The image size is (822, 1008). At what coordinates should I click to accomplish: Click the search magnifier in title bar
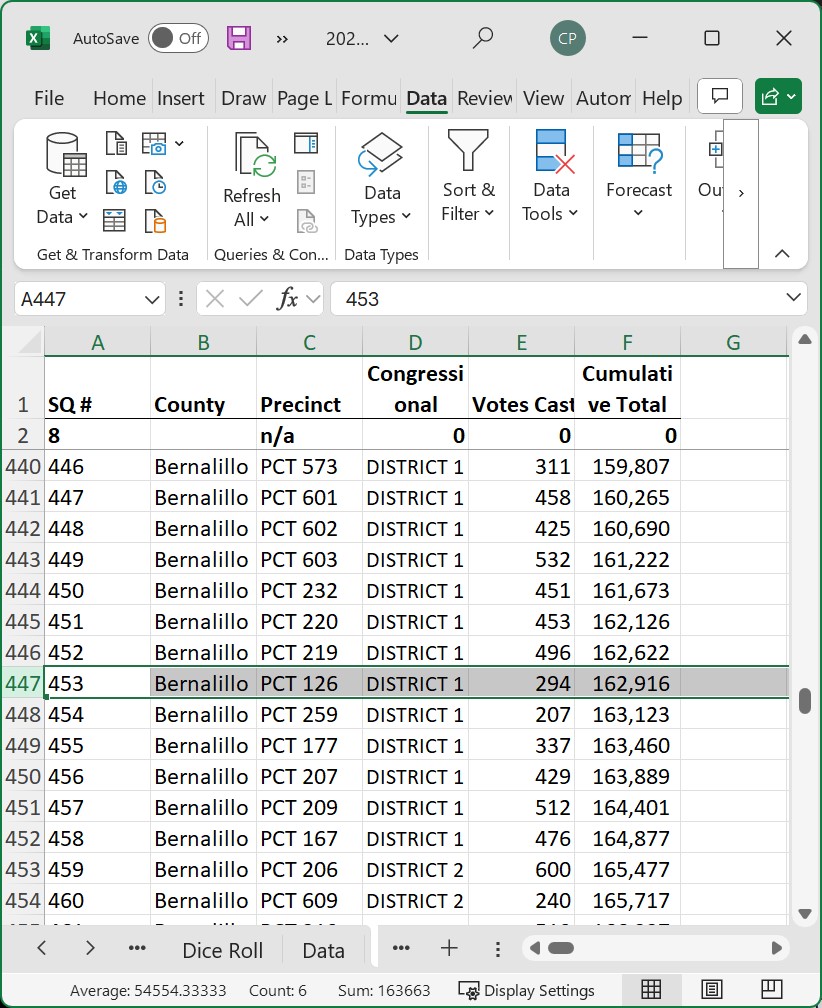[483, 38]
